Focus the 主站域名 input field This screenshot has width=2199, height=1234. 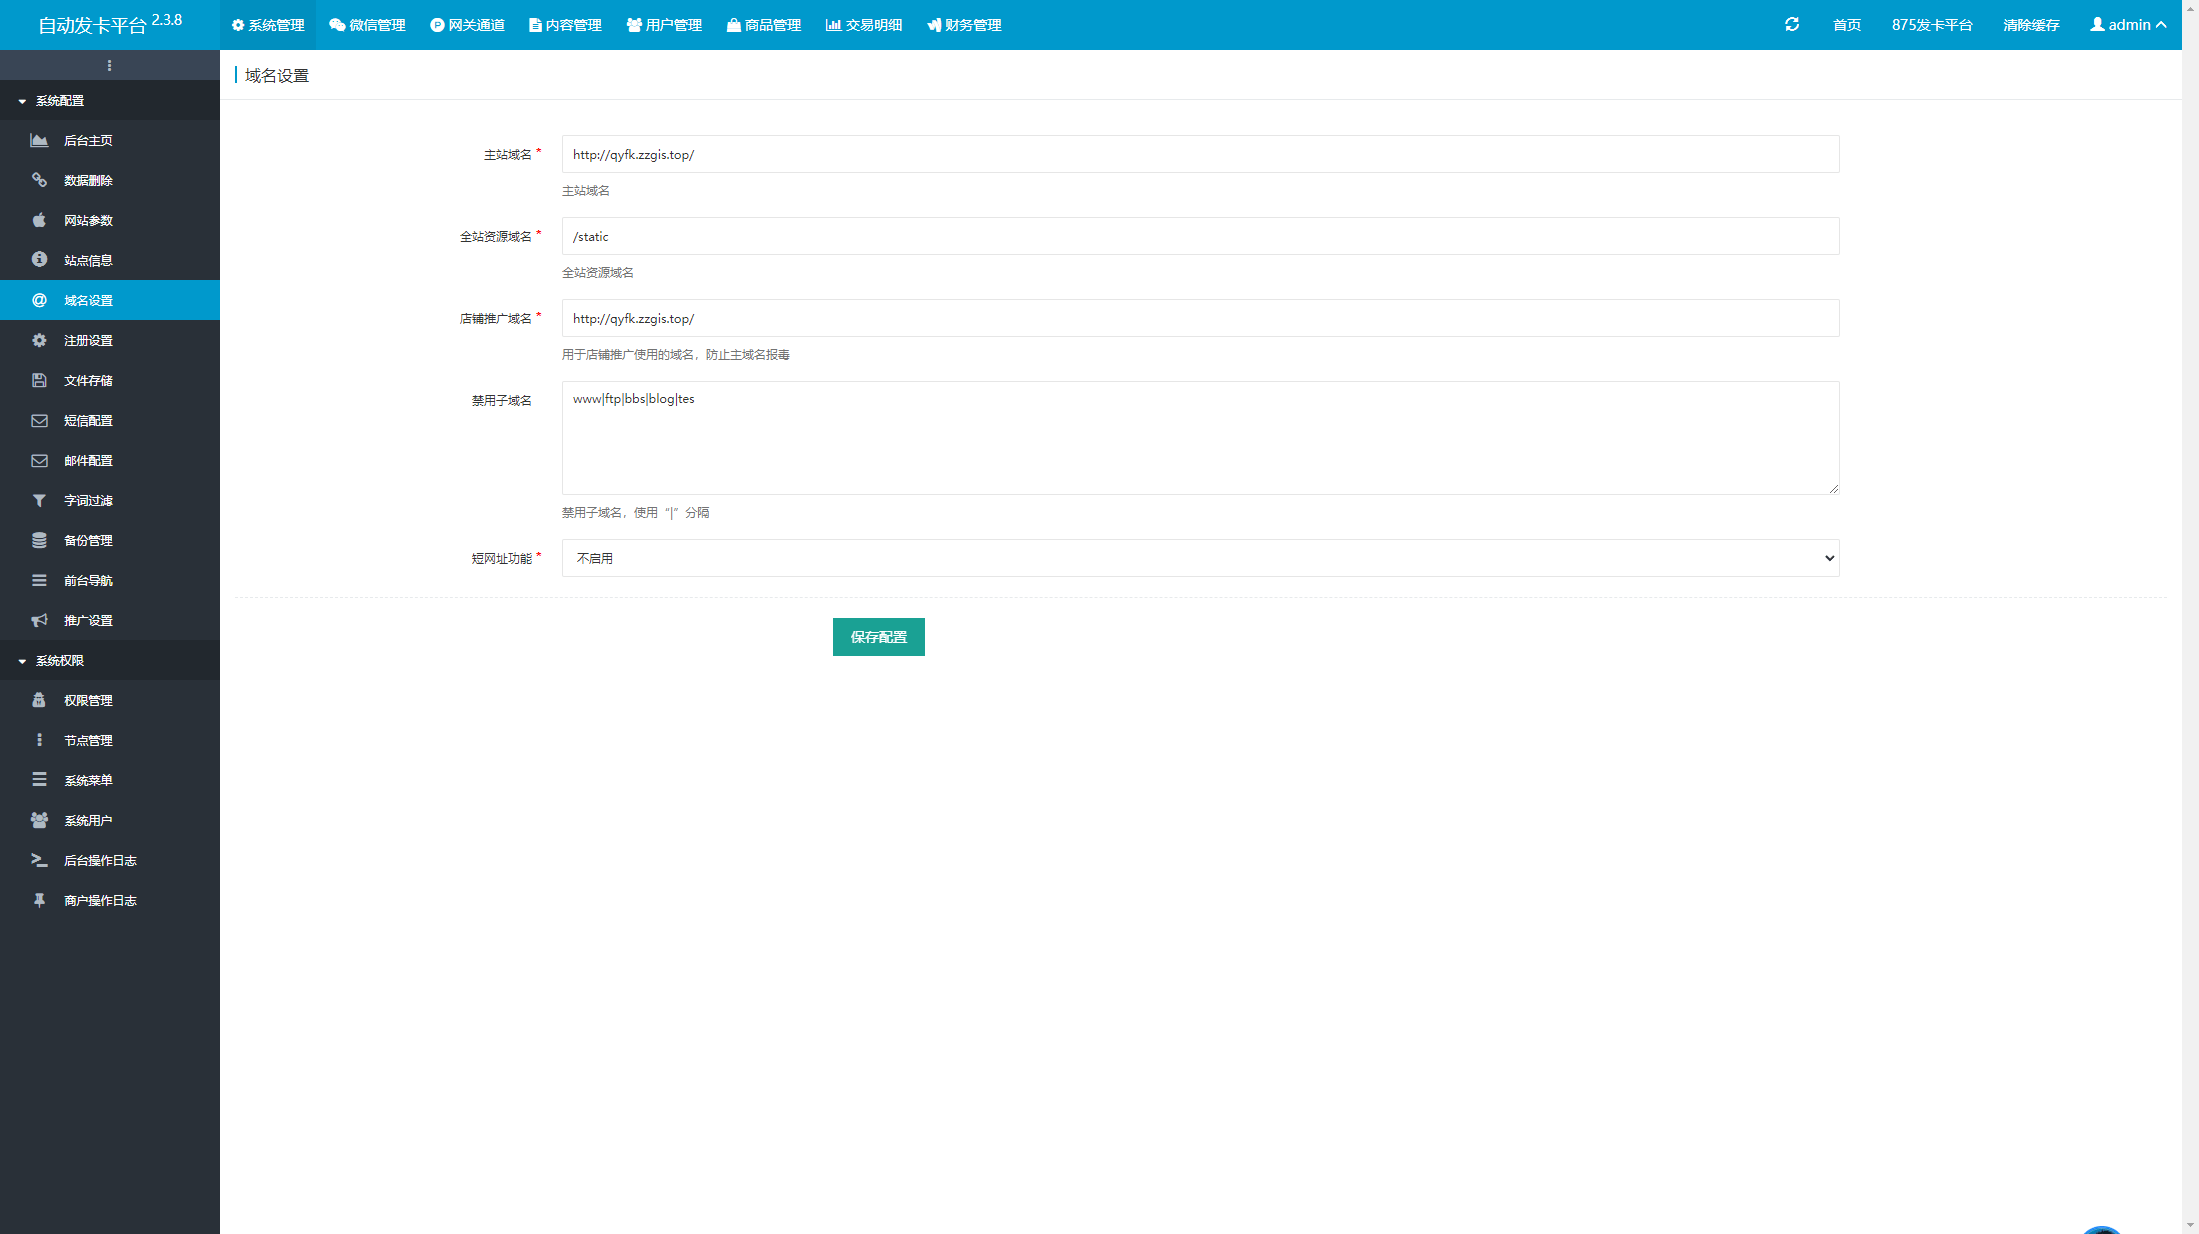(x=1200, y=154)
